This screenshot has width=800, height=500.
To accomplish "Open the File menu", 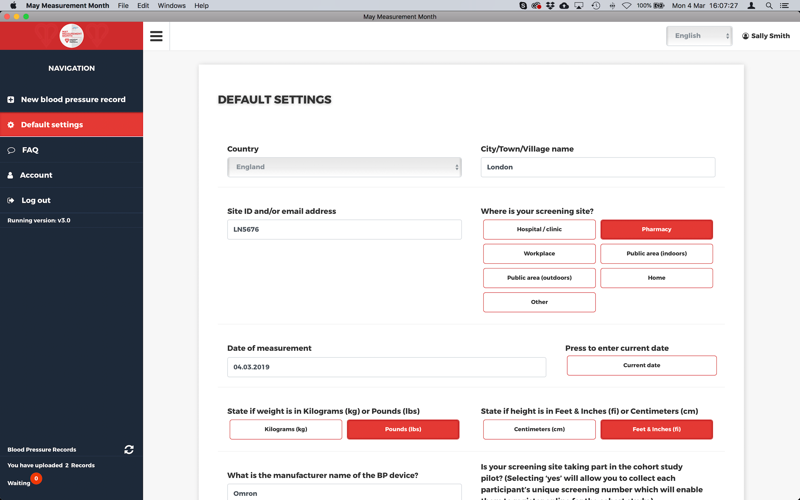I will tap(123, 6).
